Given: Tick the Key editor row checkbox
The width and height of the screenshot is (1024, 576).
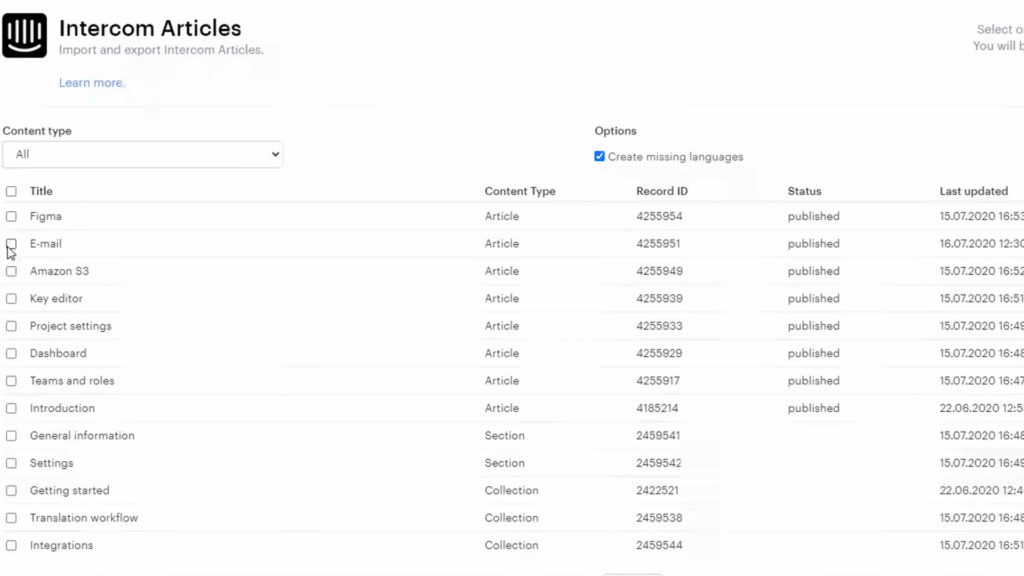Looking at the screenshot, I should [x=11, y=298].
